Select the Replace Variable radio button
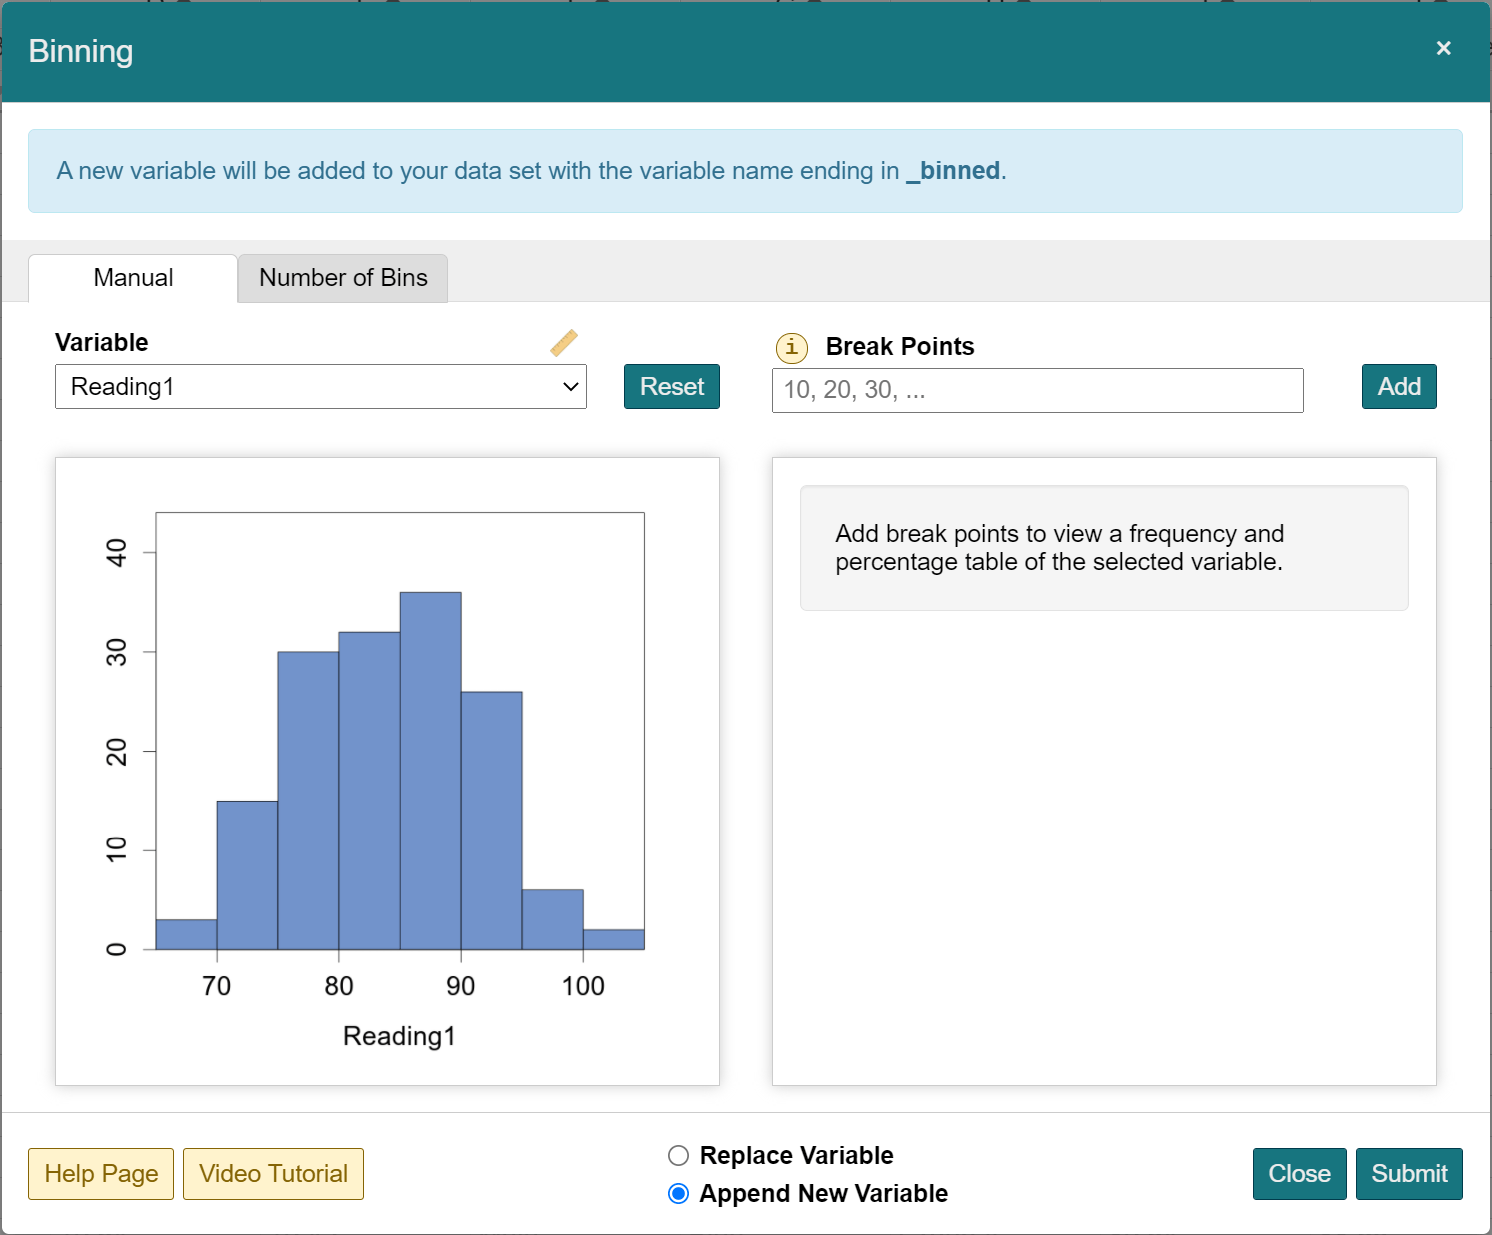This screenshot has height=1235, width=1492. (679, 1156)
